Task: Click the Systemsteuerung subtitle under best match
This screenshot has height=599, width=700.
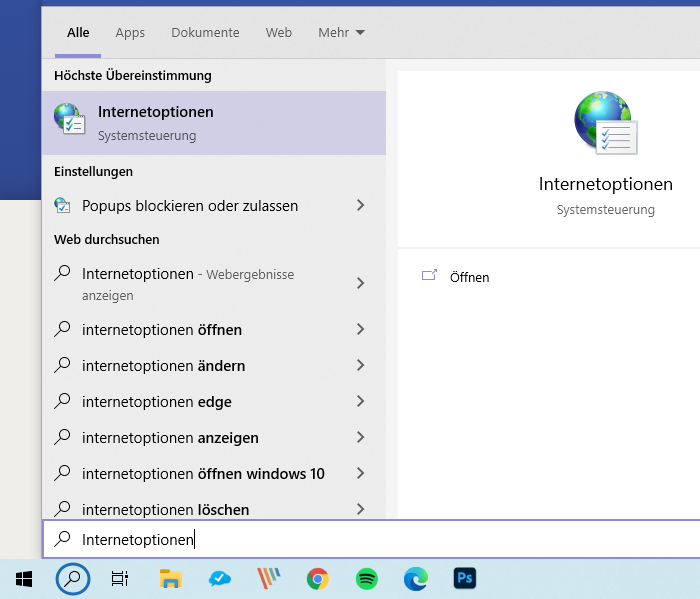Action: tap(147, 135)
